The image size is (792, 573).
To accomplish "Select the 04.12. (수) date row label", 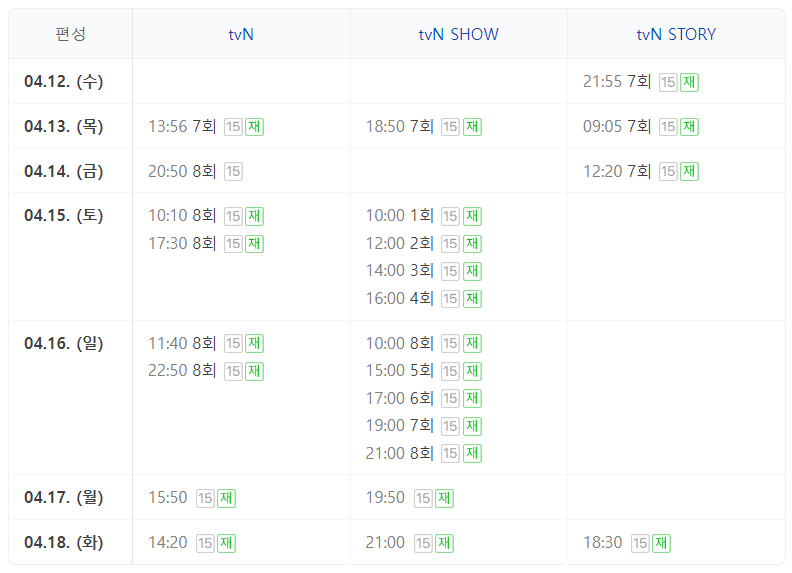I will coord(64,81).
